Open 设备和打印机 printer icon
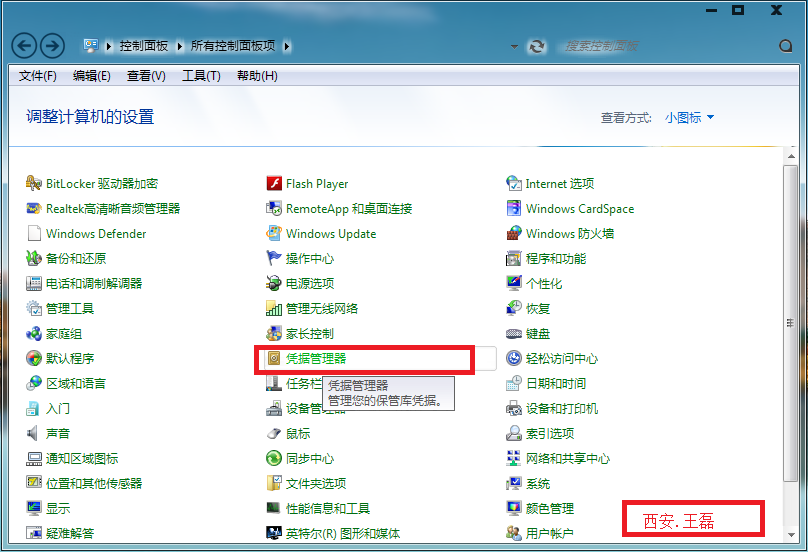Image resolution: width=808 pixels, height=552 pixels. coord(514,409)
